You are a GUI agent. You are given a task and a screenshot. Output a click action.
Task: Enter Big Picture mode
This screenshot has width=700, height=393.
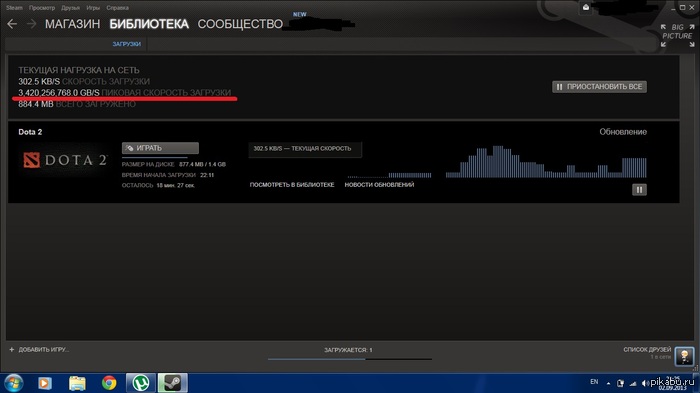tap(677, 36)
